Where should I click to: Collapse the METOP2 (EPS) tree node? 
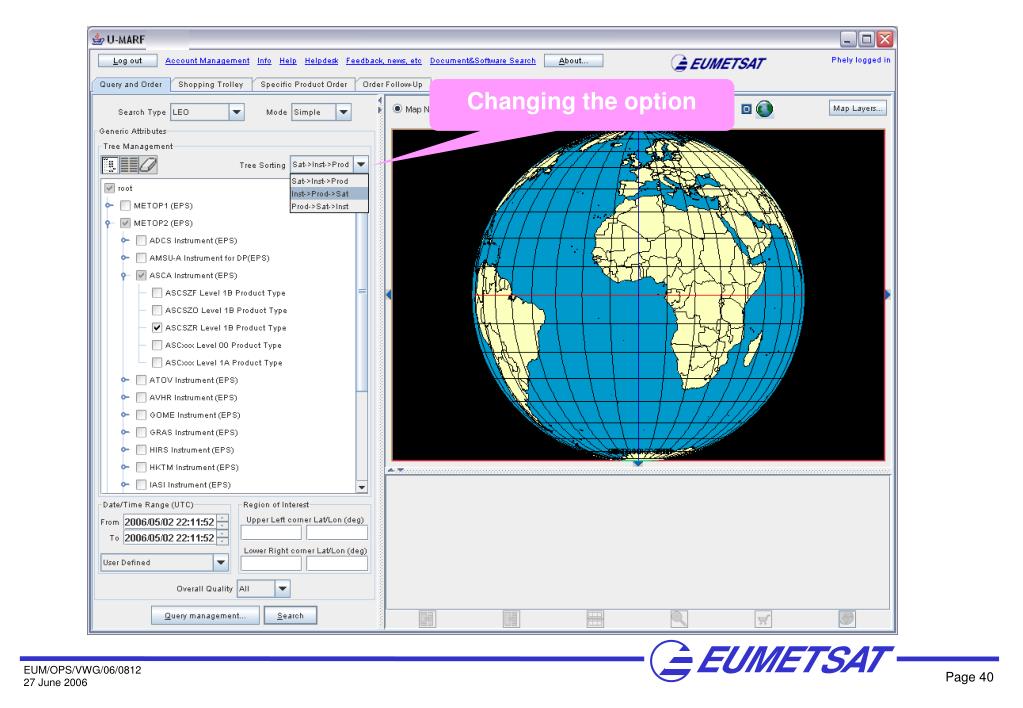pyautogui.click(x=108, y=223)
